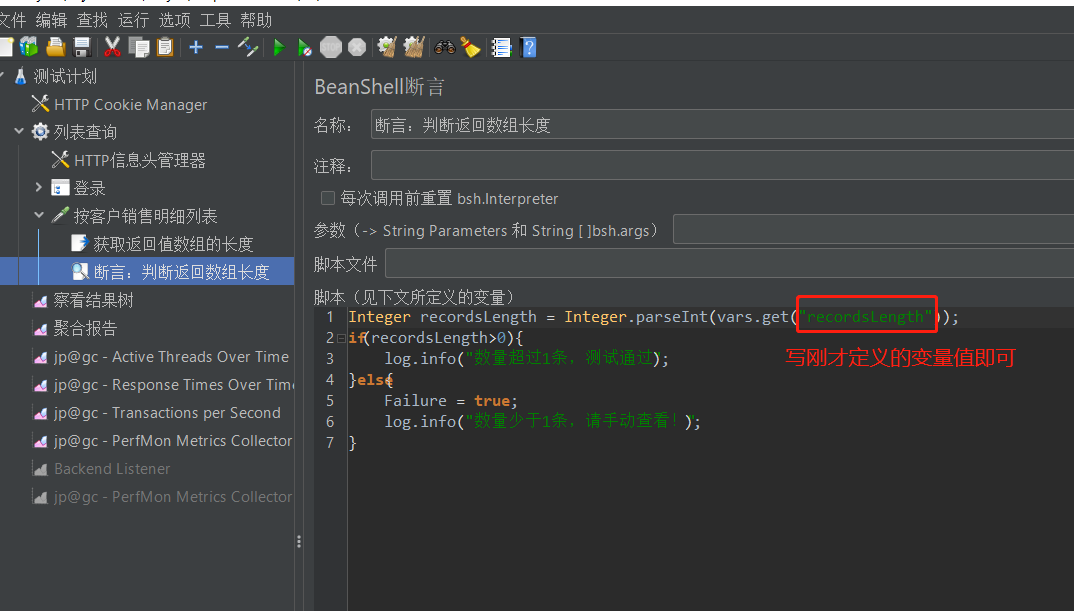The width and height of the screenshot is (1074, 611).
Task: Expand all tree nodes with plus icon
Action: pyautogui.click(x=196, y=47)
